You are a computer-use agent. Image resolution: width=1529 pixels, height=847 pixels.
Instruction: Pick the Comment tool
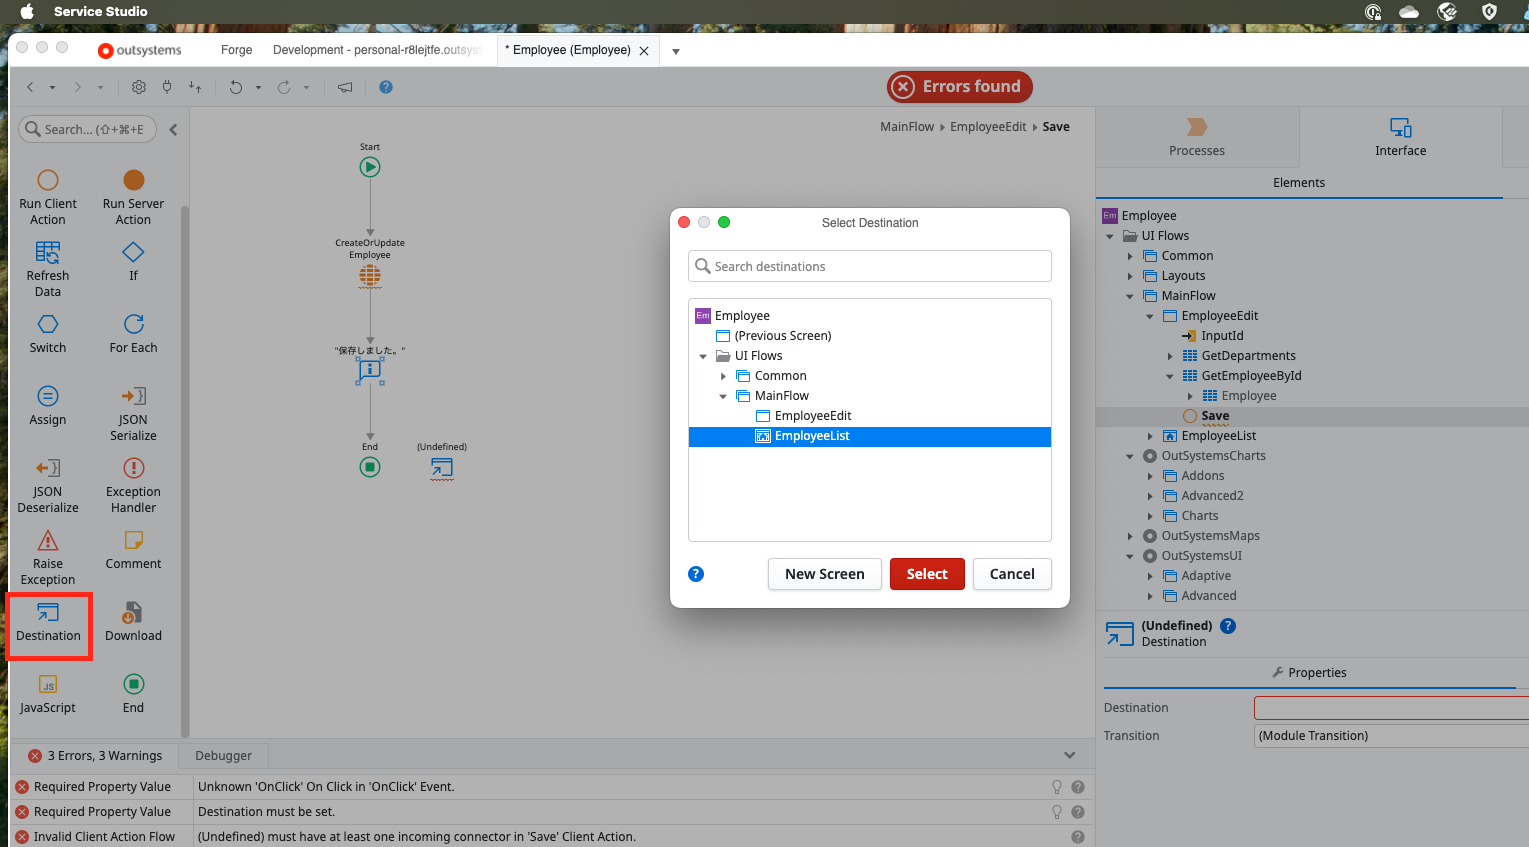(133, 549)
